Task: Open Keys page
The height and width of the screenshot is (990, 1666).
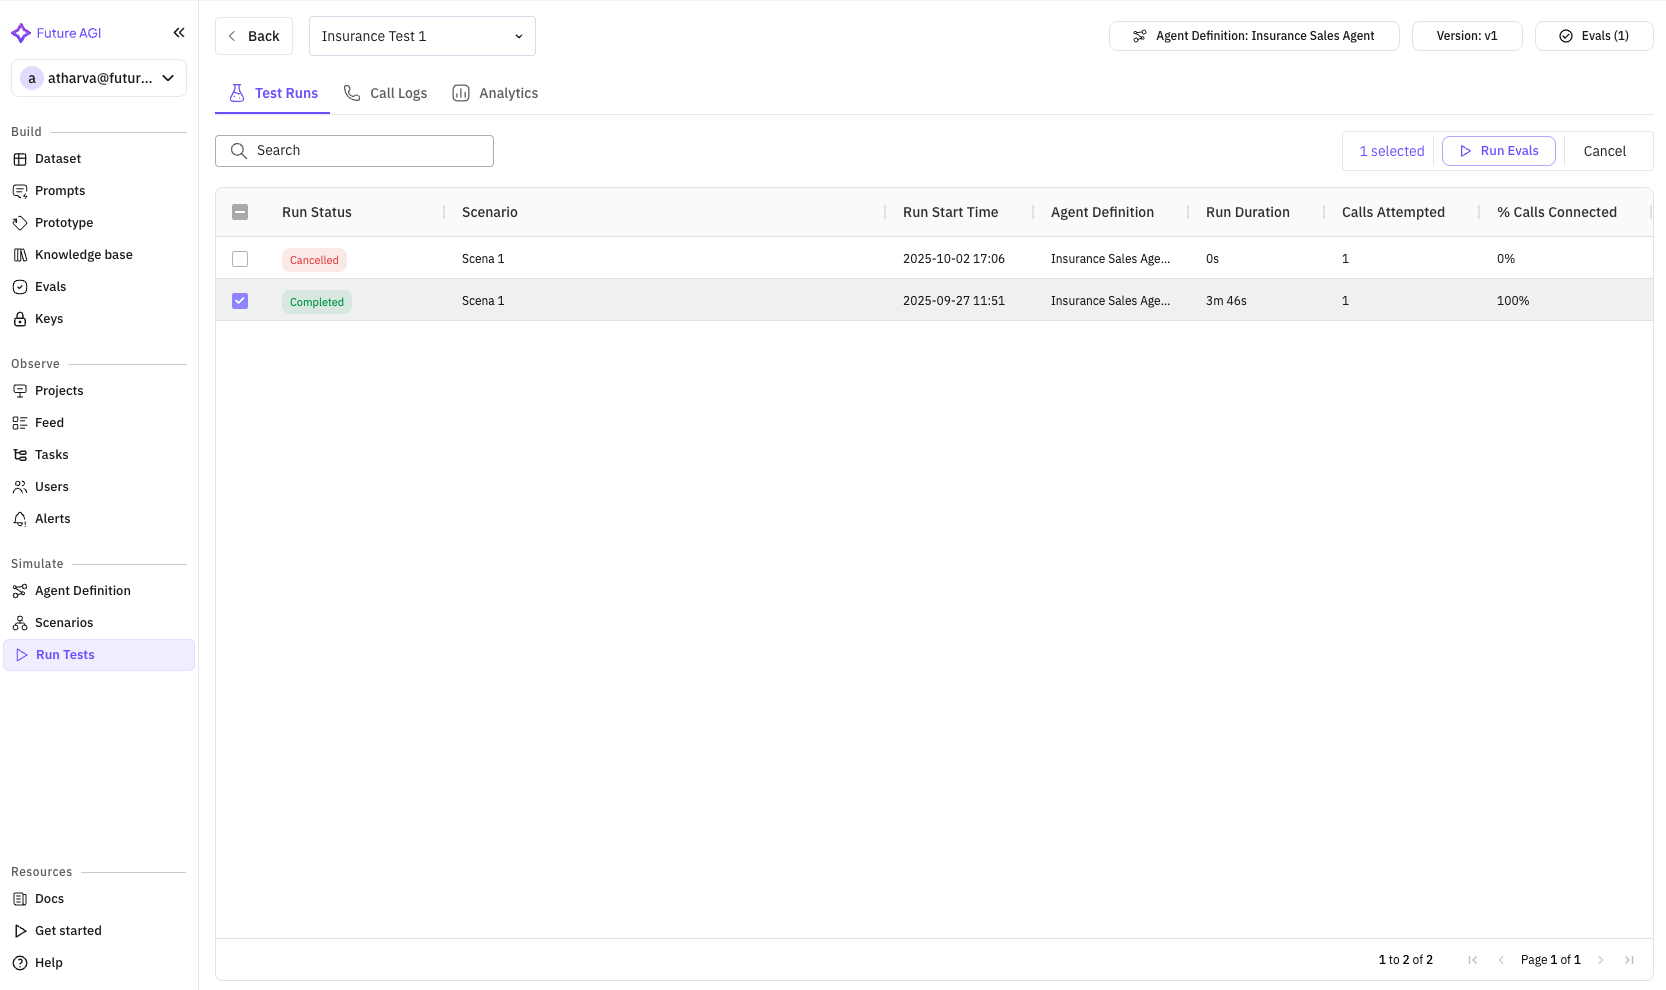Action: pyautogui.click(x=98, y=319)
